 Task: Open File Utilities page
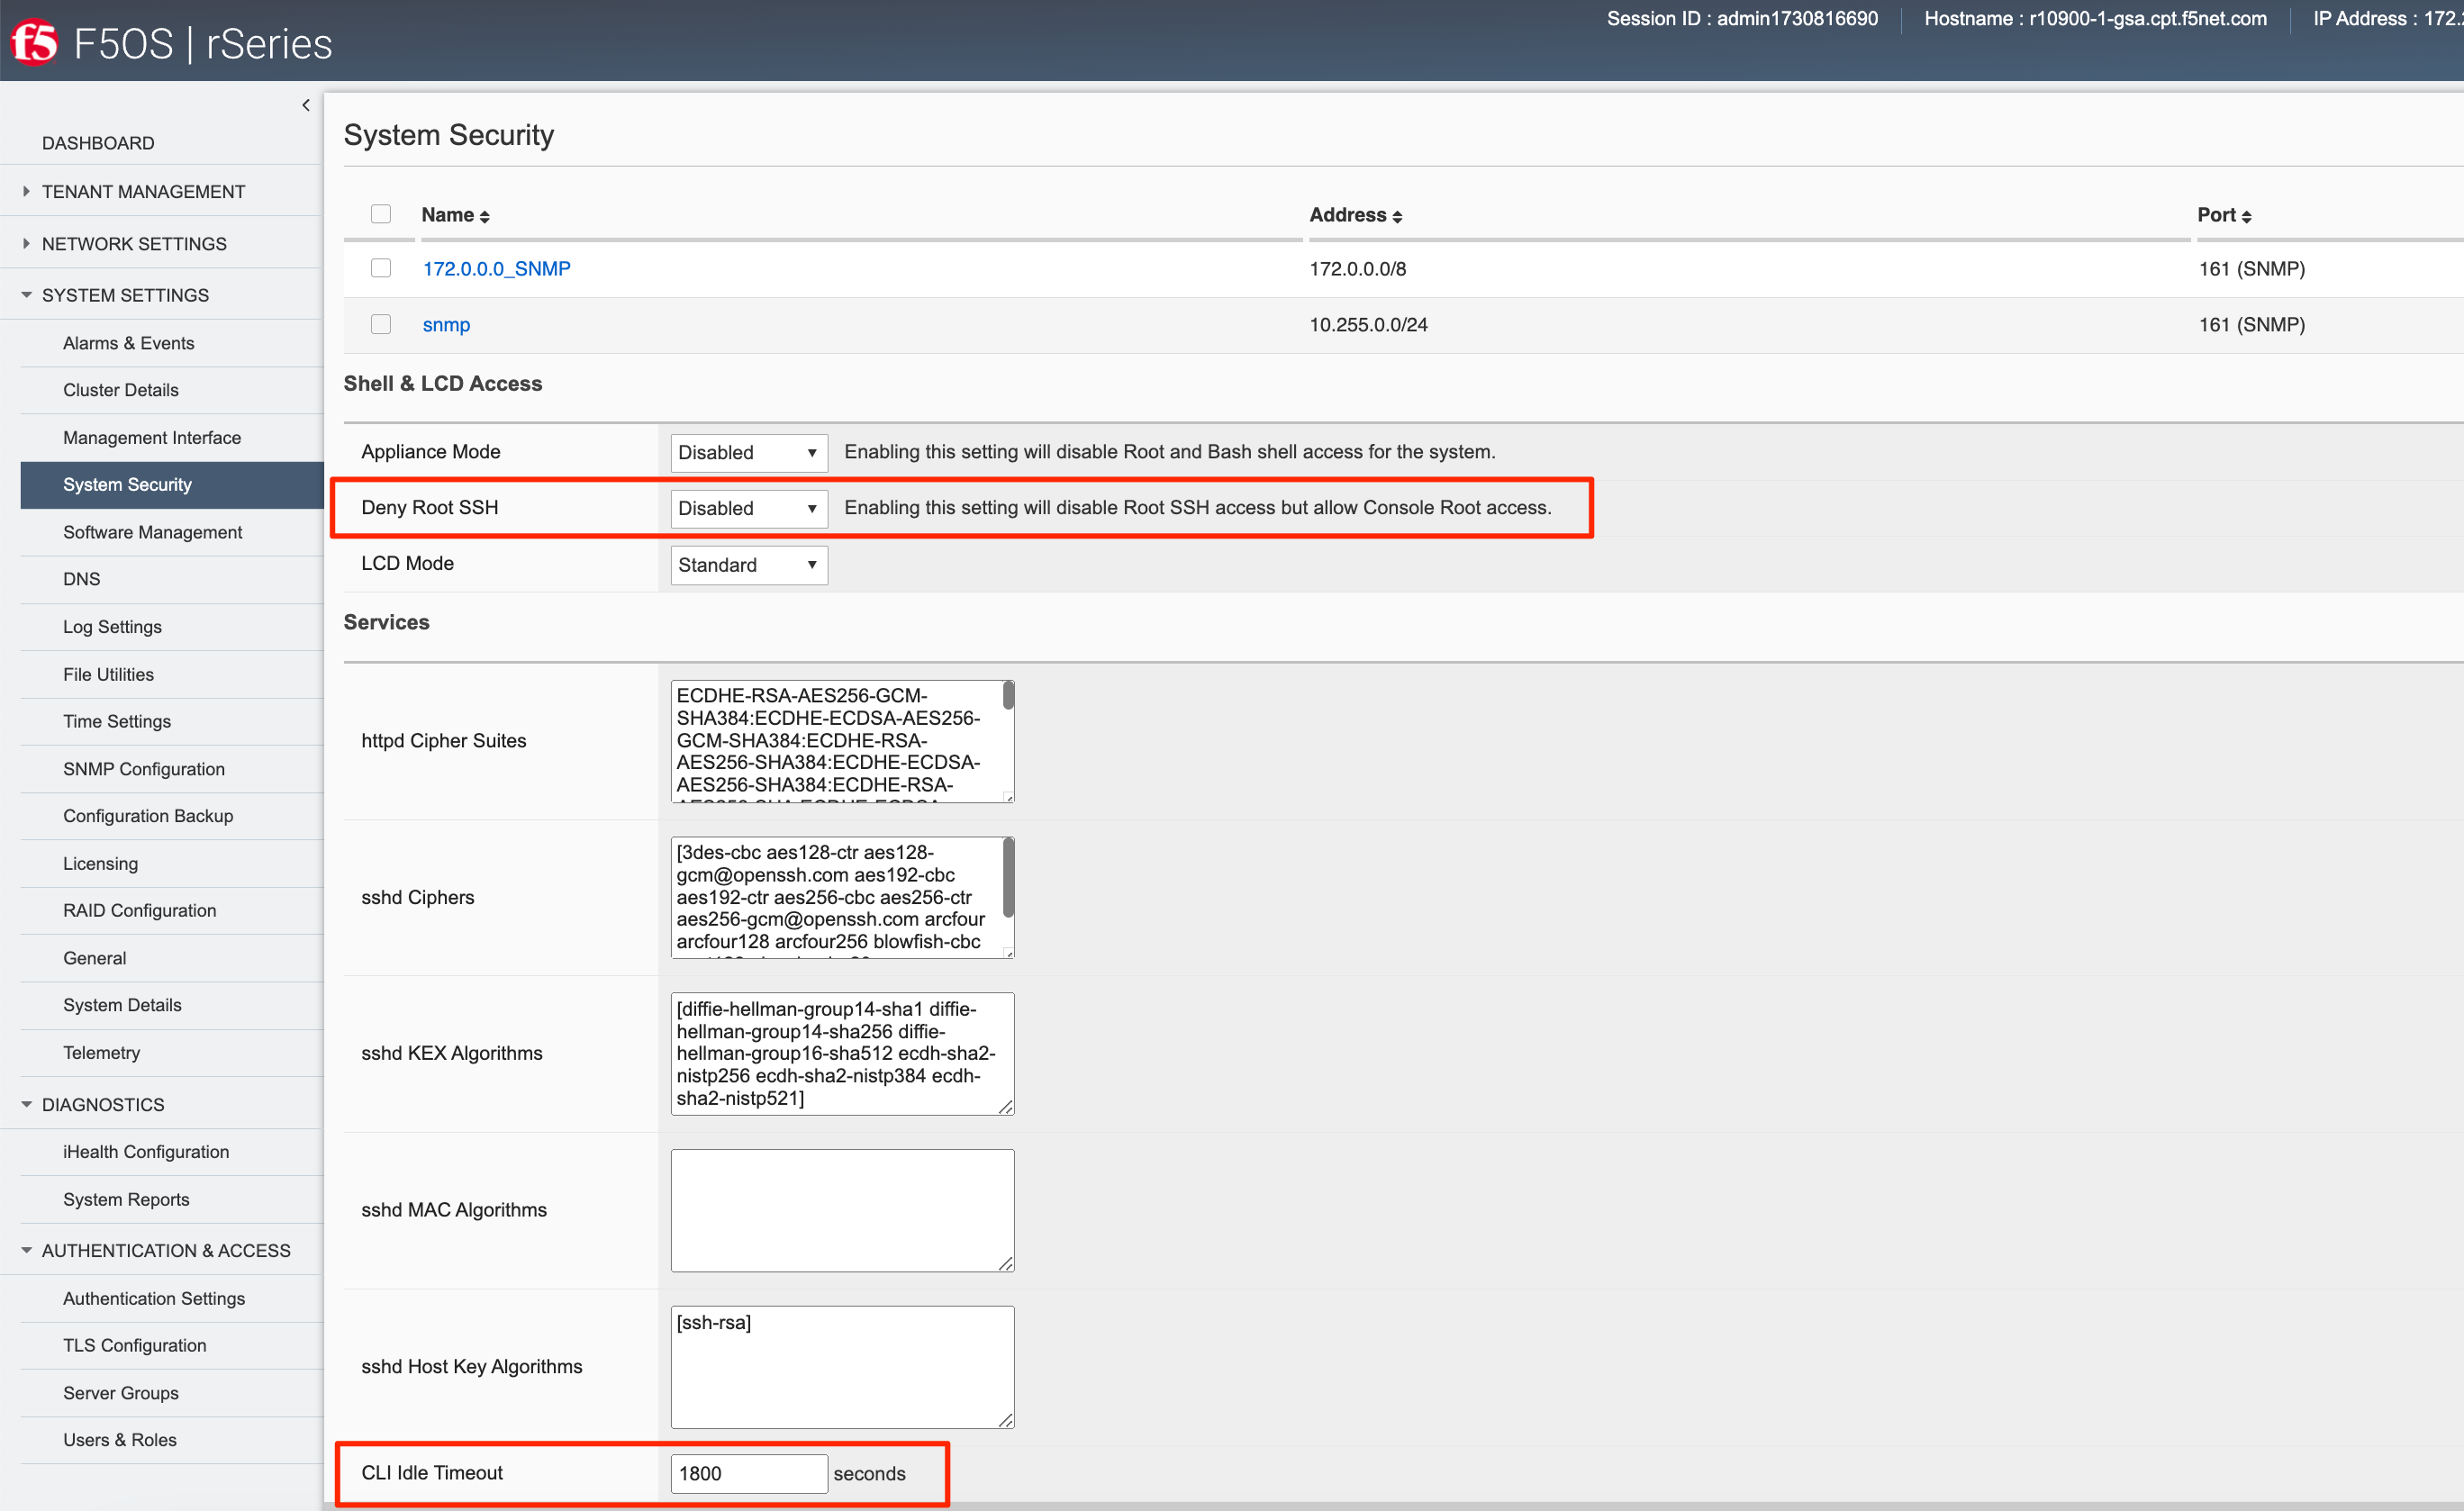click(109, 674)
